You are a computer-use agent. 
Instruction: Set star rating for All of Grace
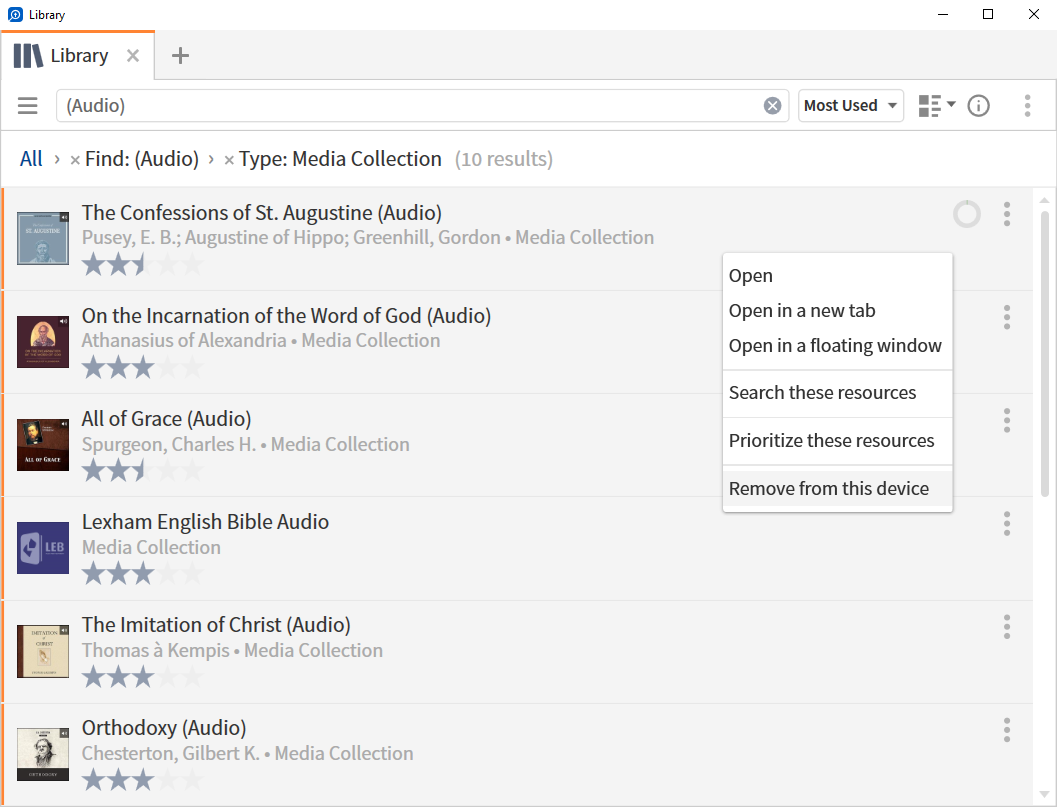(x=142, y=471)
